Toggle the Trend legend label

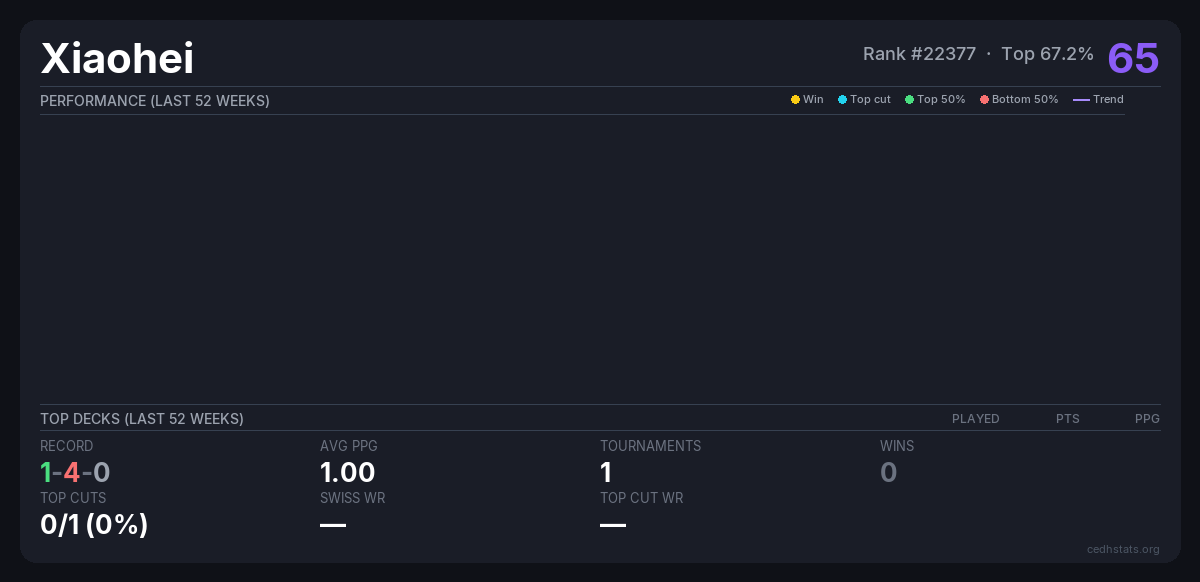point(1108,100)
